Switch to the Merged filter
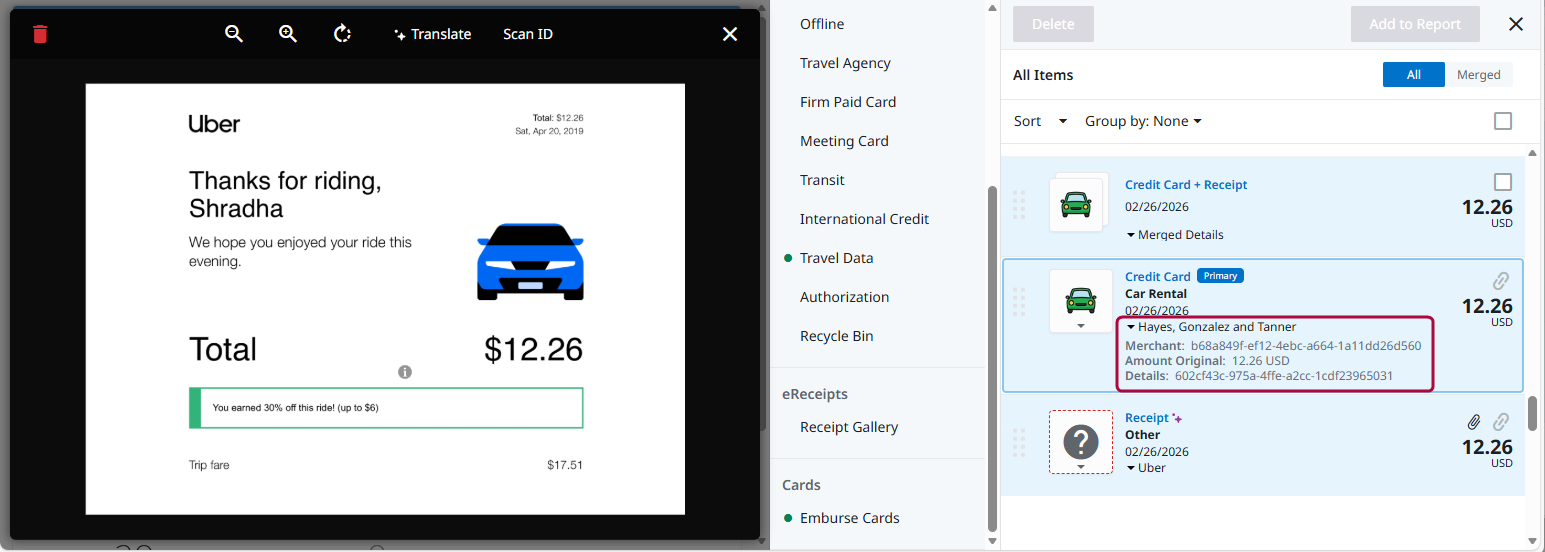This screenshot has height=552, width=1545. click(x=1478, y=75)
